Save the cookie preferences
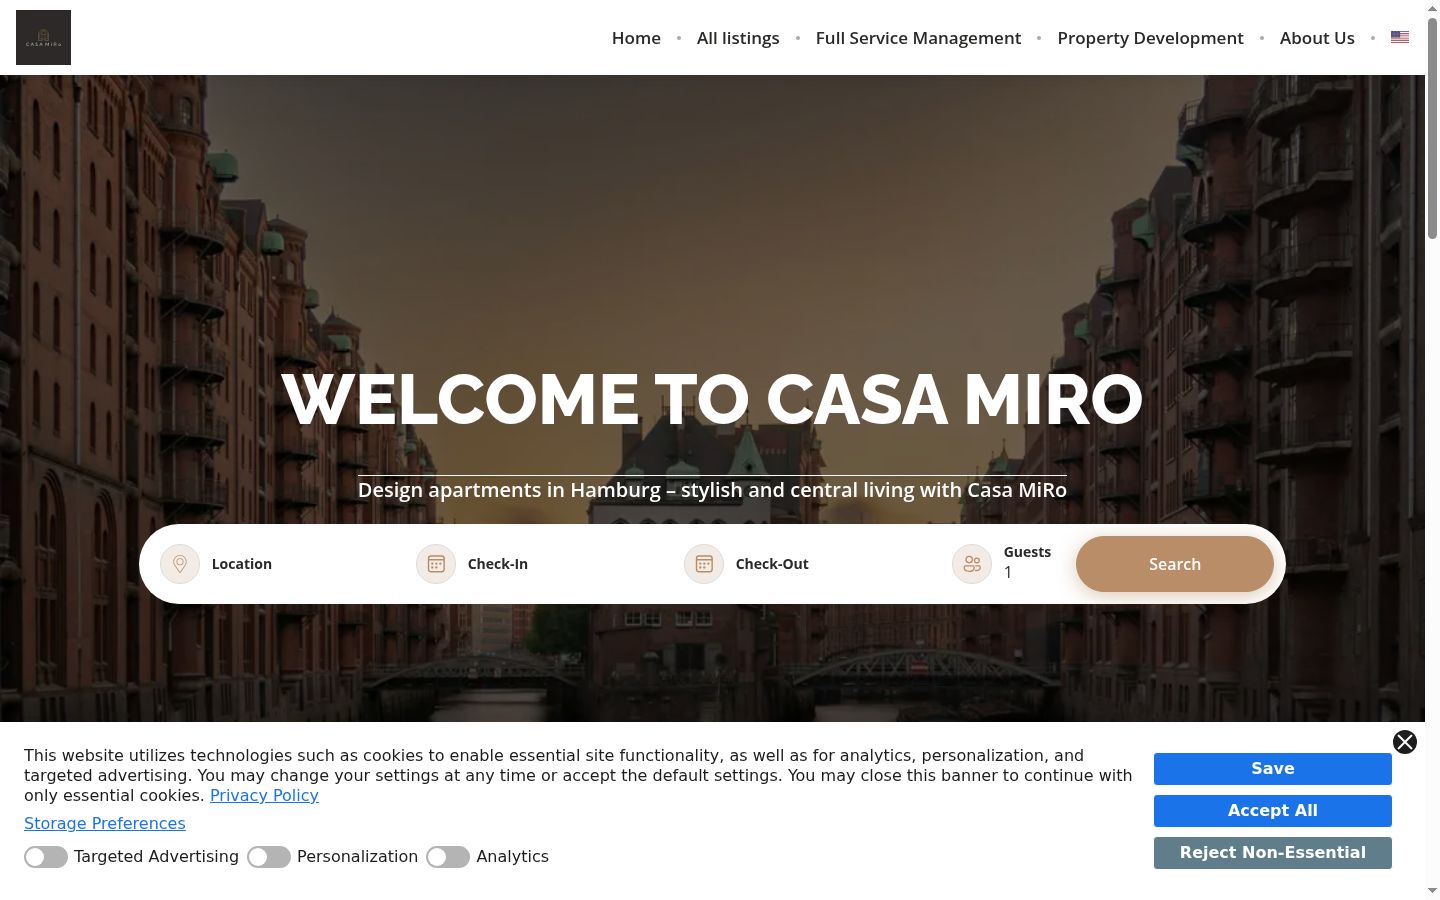The image size is (1440, 900). (1273, 769)
